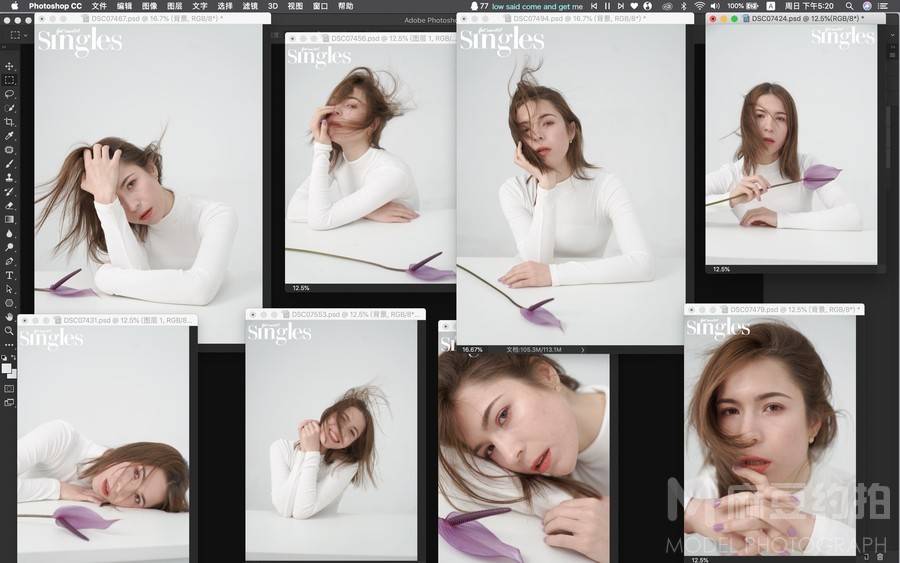
Task: Open the 窗口 menu
Action: (320, 6)
